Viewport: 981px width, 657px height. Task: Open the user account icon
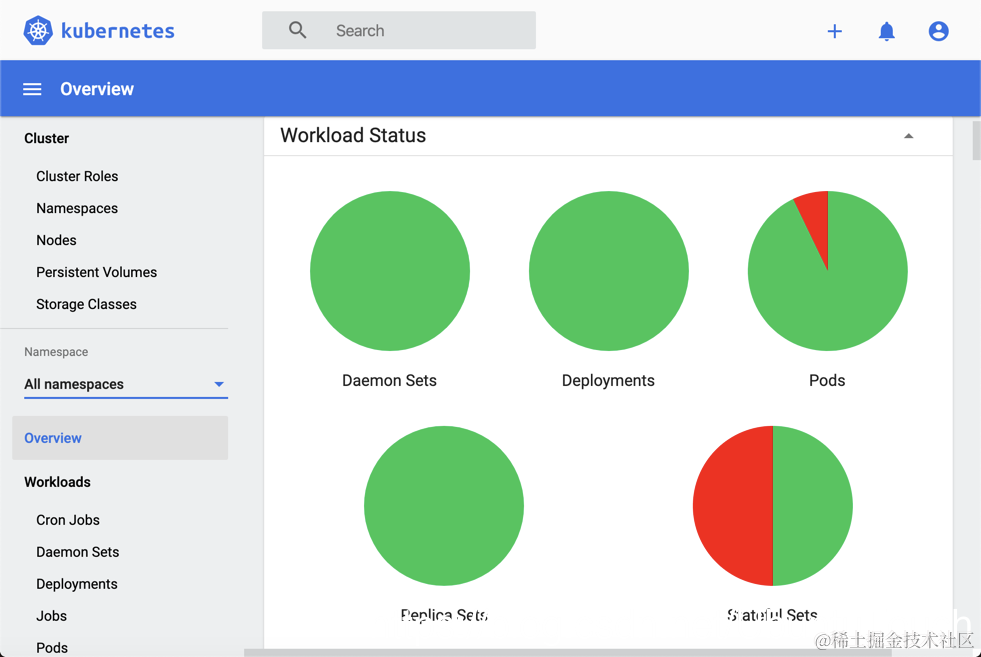point(938,31)
